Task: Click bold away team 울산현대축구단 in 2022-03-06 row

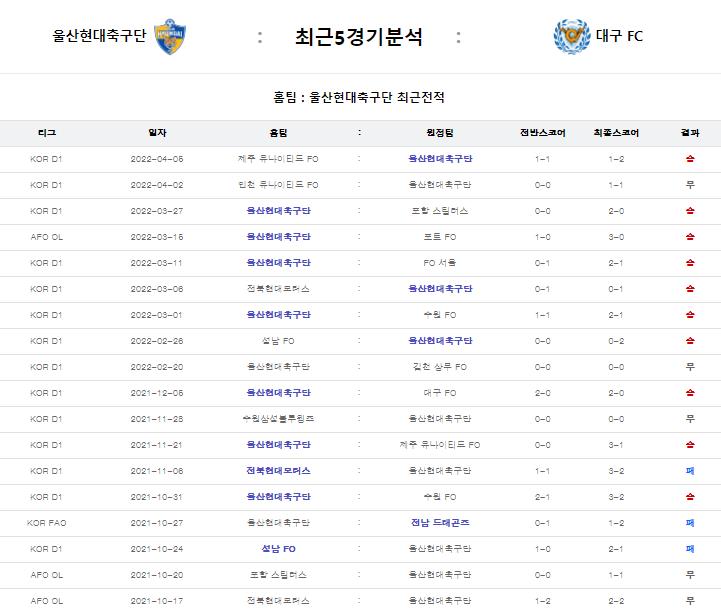Action: (x=440, y=289)
